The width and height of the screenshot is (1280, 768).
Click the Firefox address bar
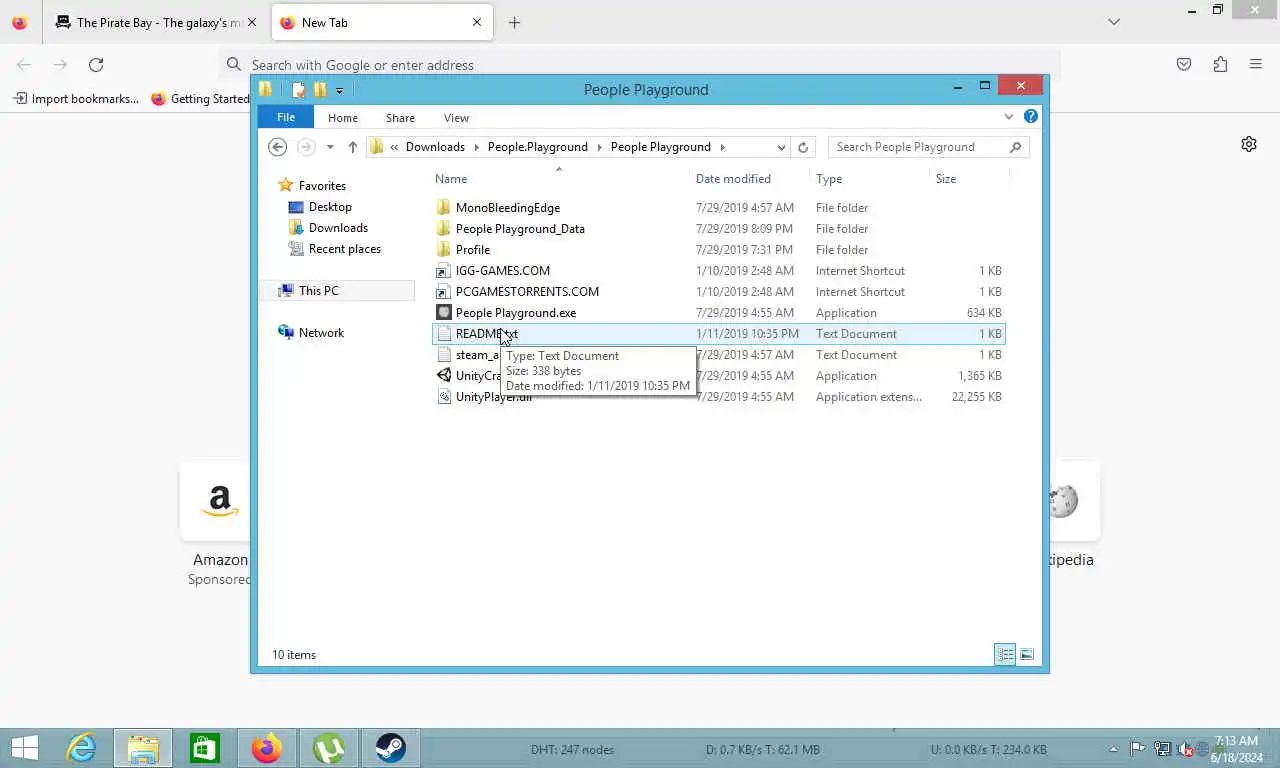coord(640,65)
